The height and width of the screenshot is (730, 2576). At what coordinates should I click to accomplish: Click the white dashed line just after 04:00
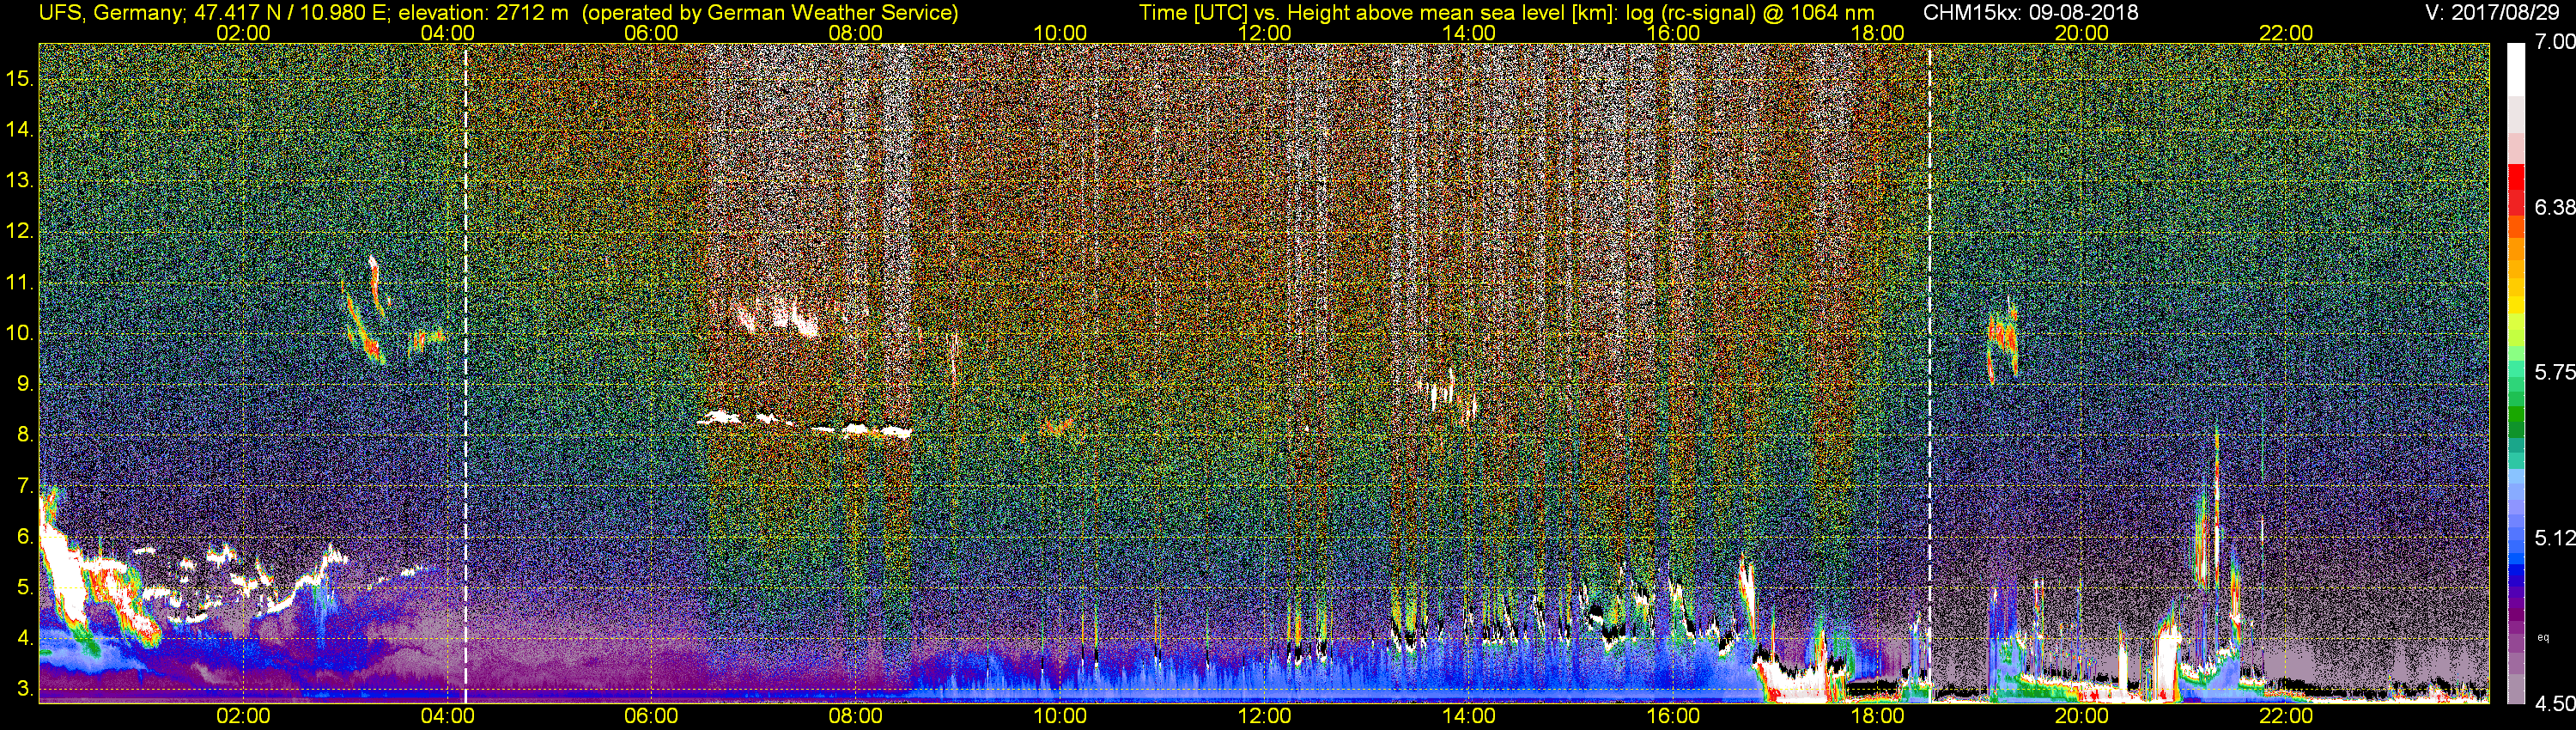(466, 372)
